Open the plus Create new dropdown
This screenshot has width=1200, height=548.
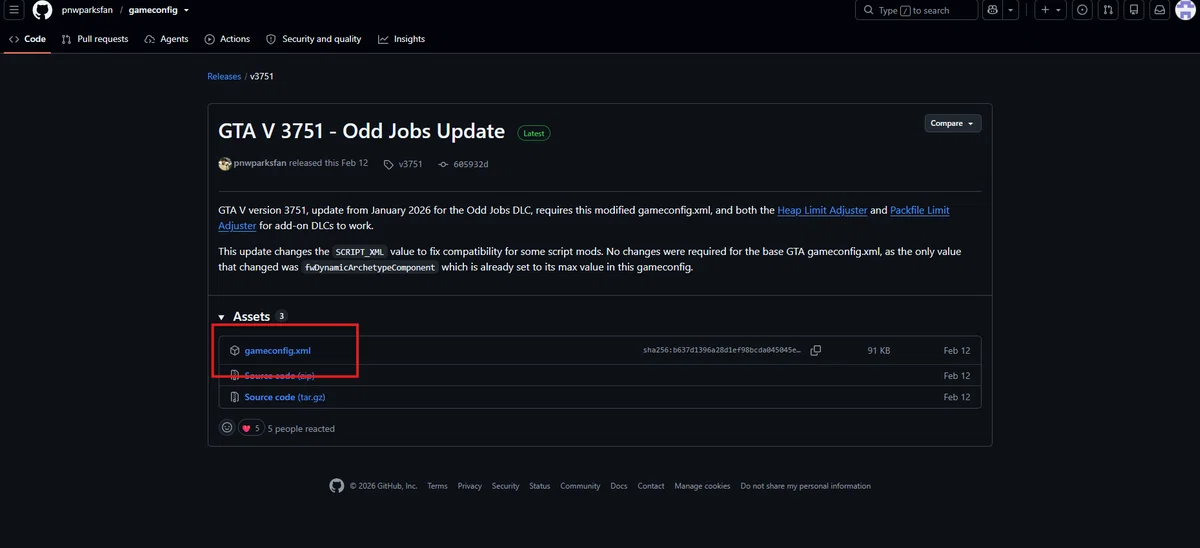[1049, 10]
